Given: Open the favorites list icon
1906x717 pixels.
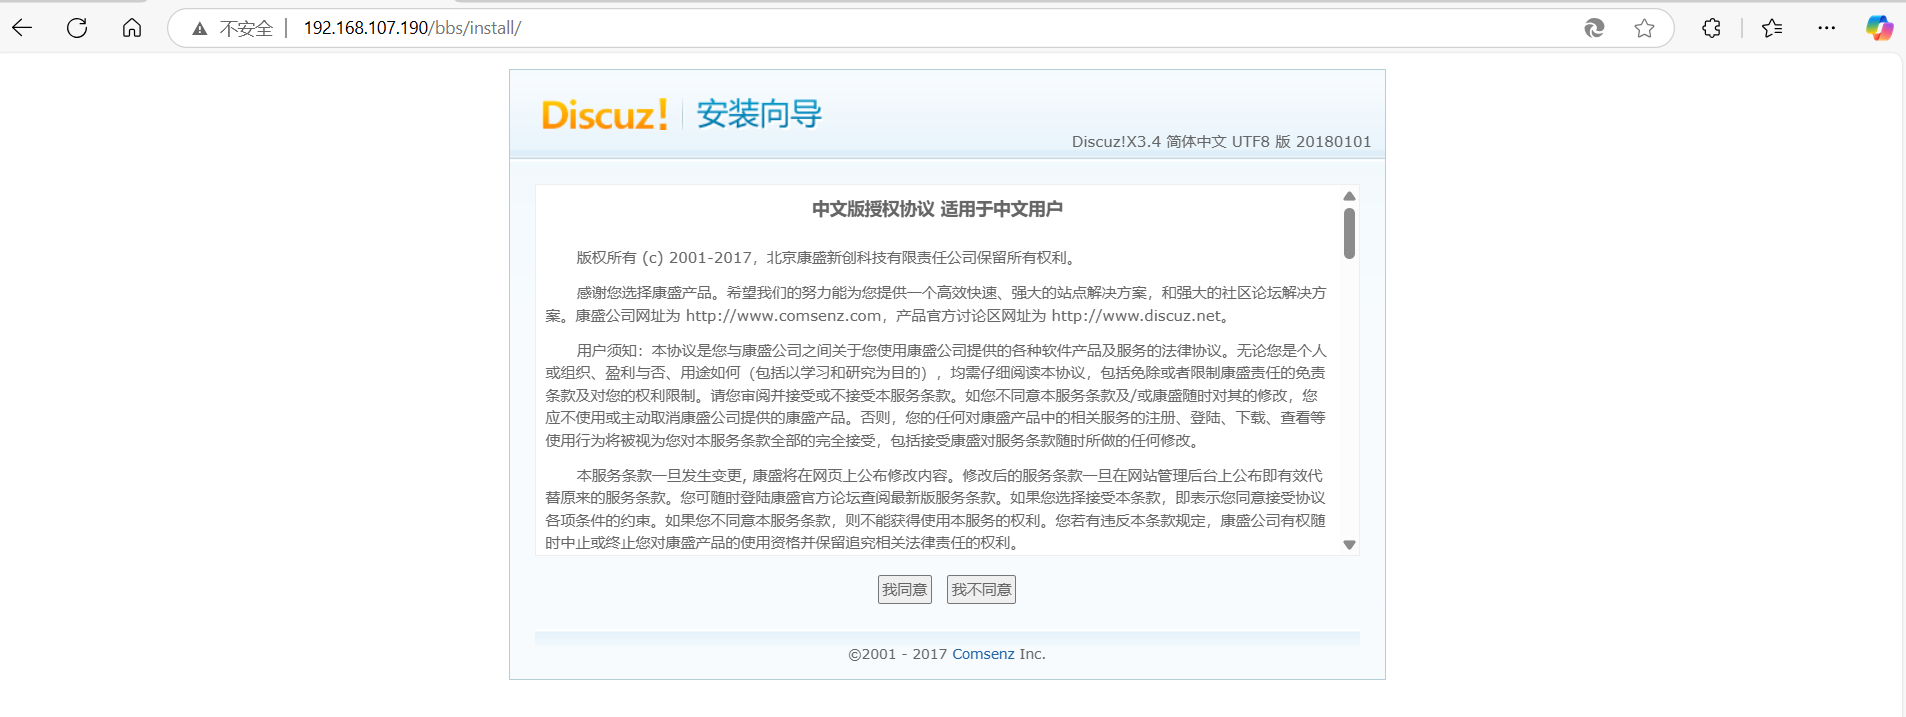Looking at the screenshot, I should coord(1772,28).
